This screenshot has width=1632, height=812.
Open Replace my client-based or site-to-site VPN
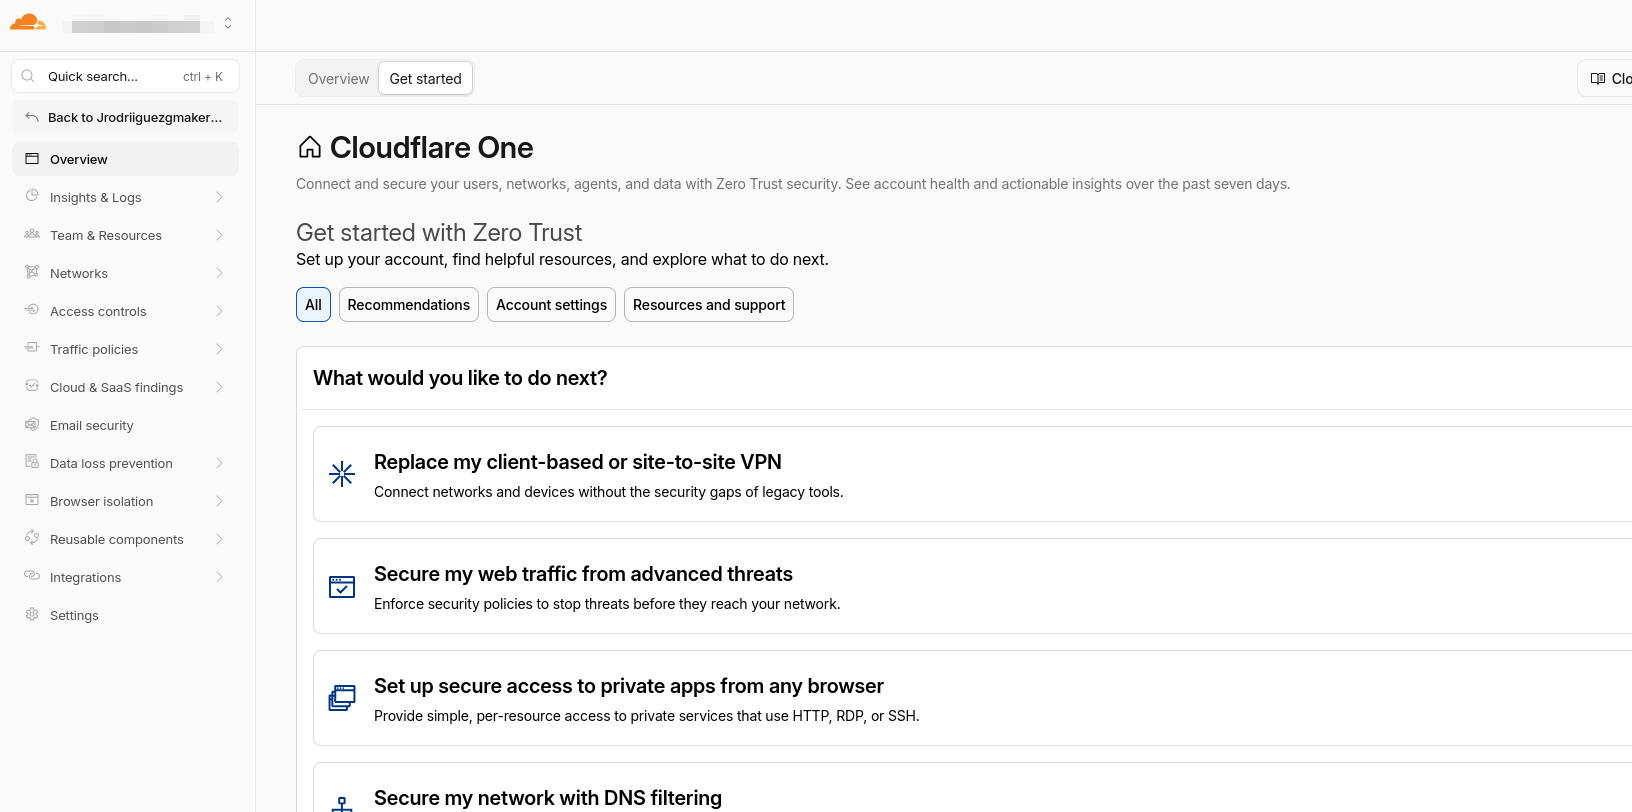(x=972, y=474)
